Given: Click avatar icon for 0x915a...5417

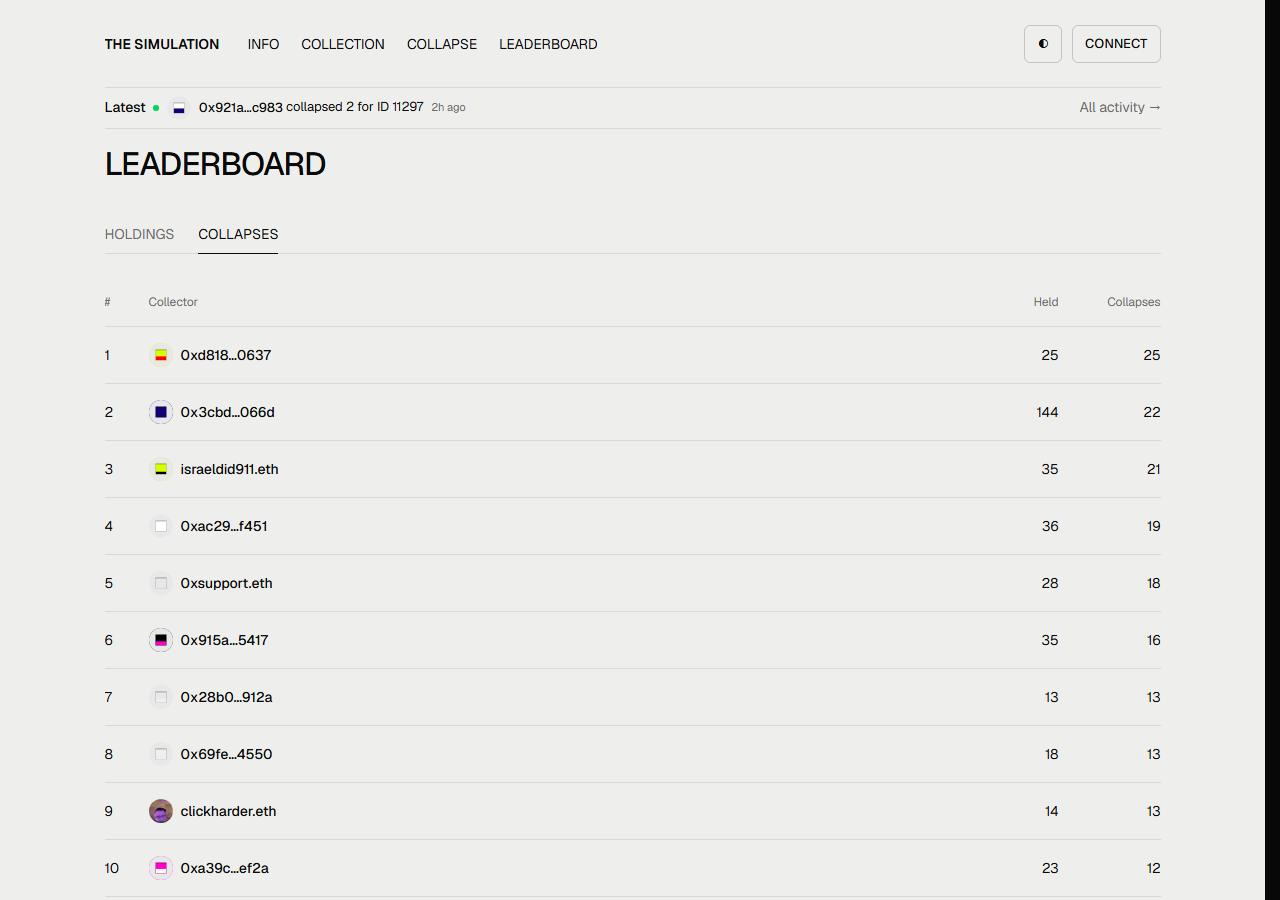Looking at the screenshot, I should 161,640.
